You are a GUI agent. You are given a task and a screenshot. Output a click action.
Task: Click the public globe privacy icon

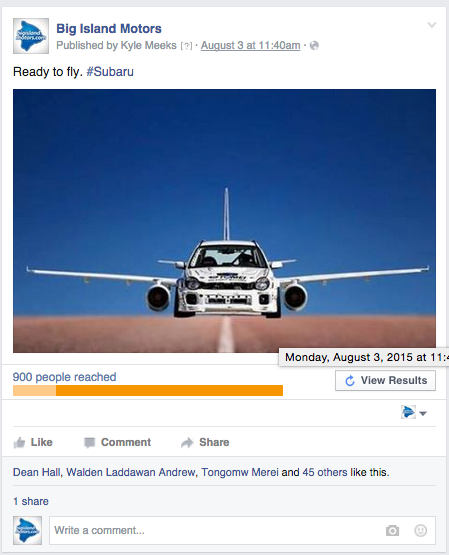[x=314, y=45]
